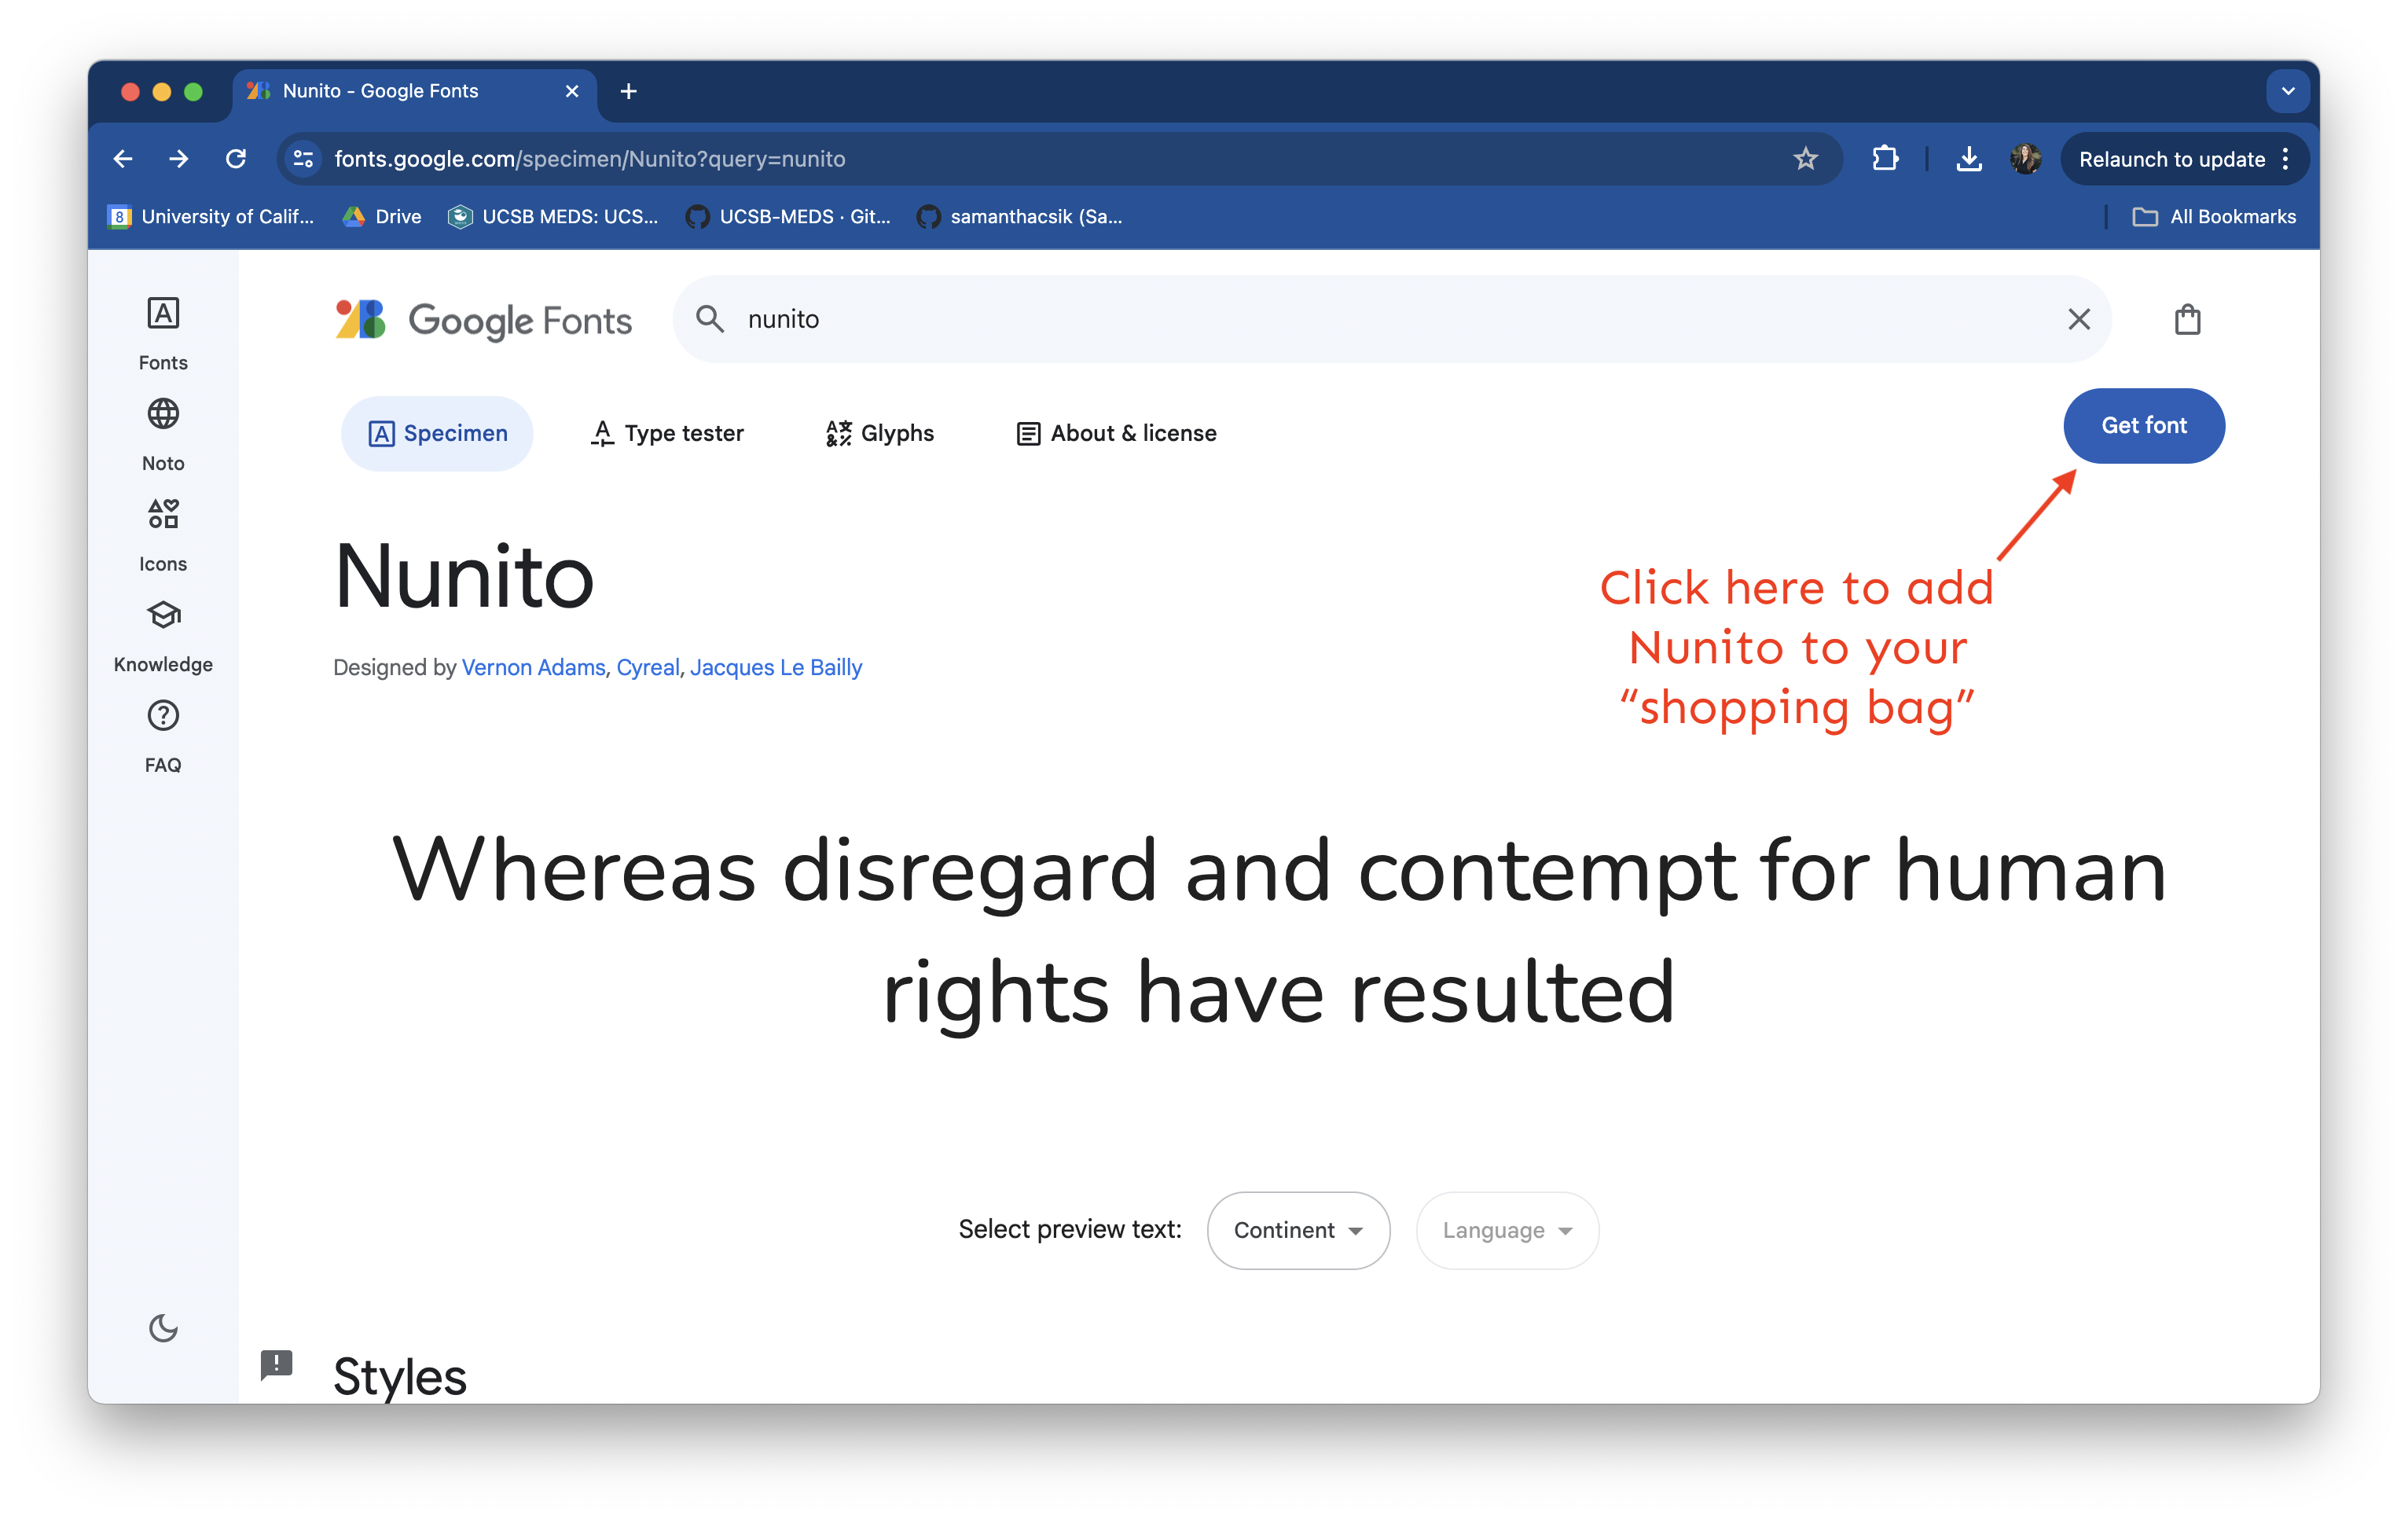This screenshot has width=2408, height=1520.
Task: Switch to the Type tester tab
Action: [x=667, y=433]
